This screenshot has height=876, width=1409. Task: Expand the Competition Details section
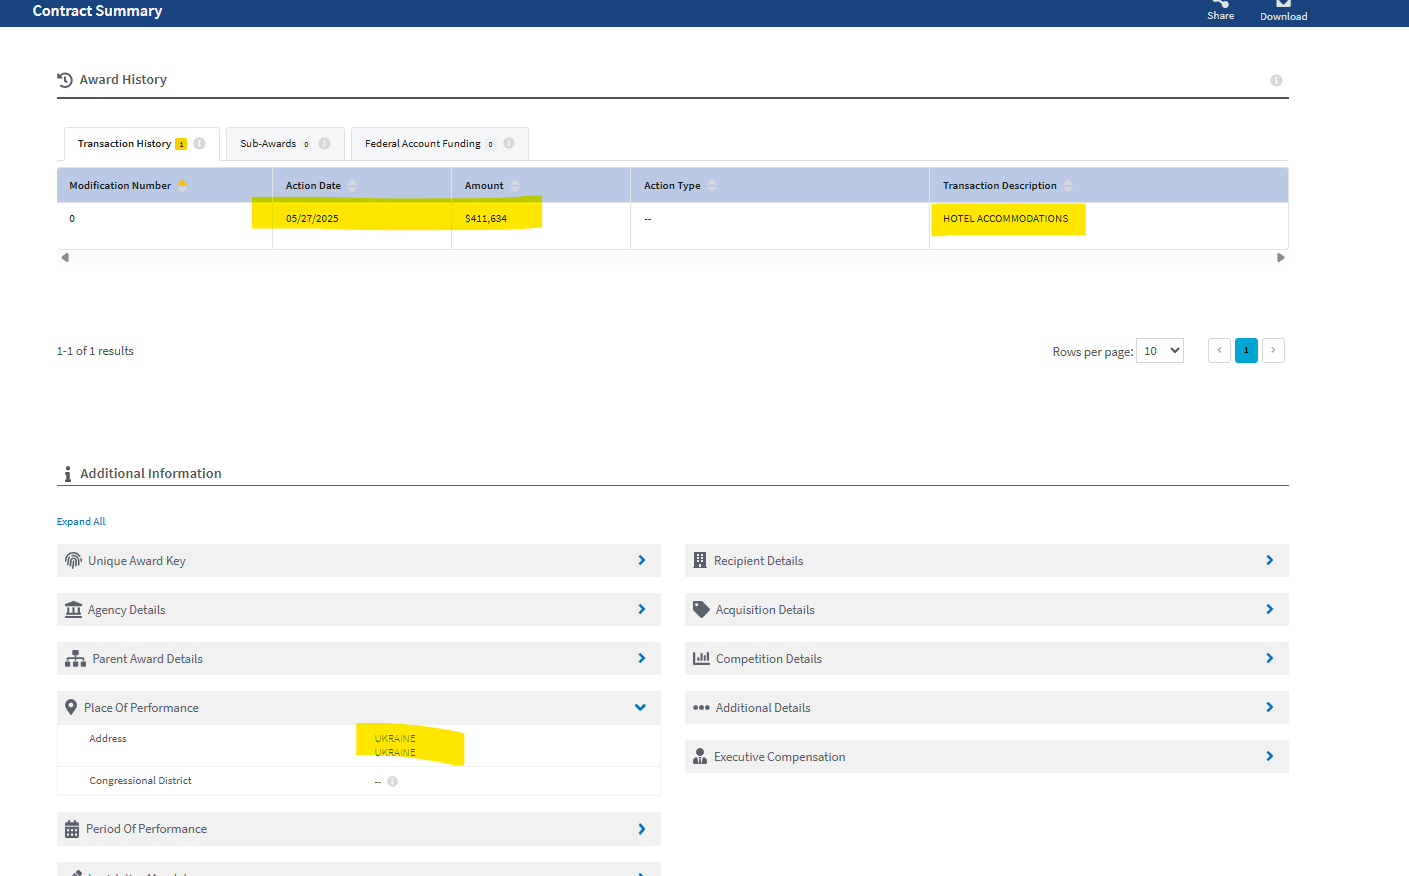986,658
